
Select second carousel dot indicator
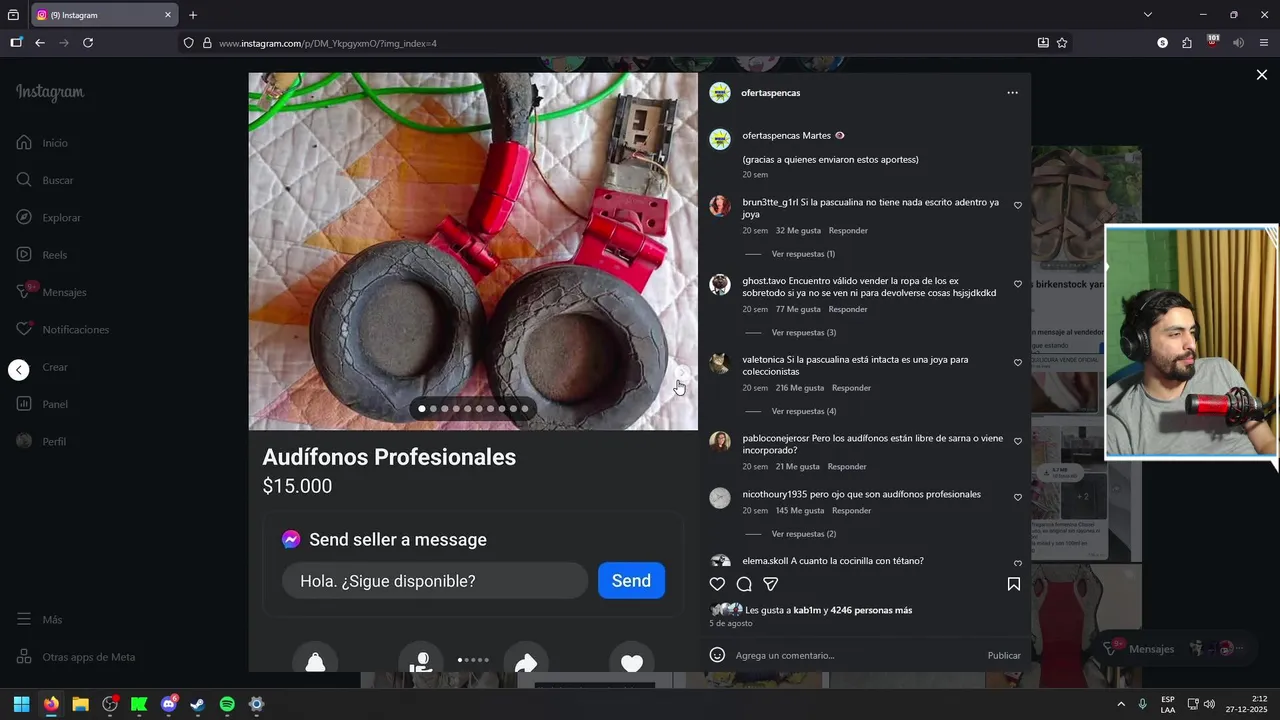click(x=433, y=408)
